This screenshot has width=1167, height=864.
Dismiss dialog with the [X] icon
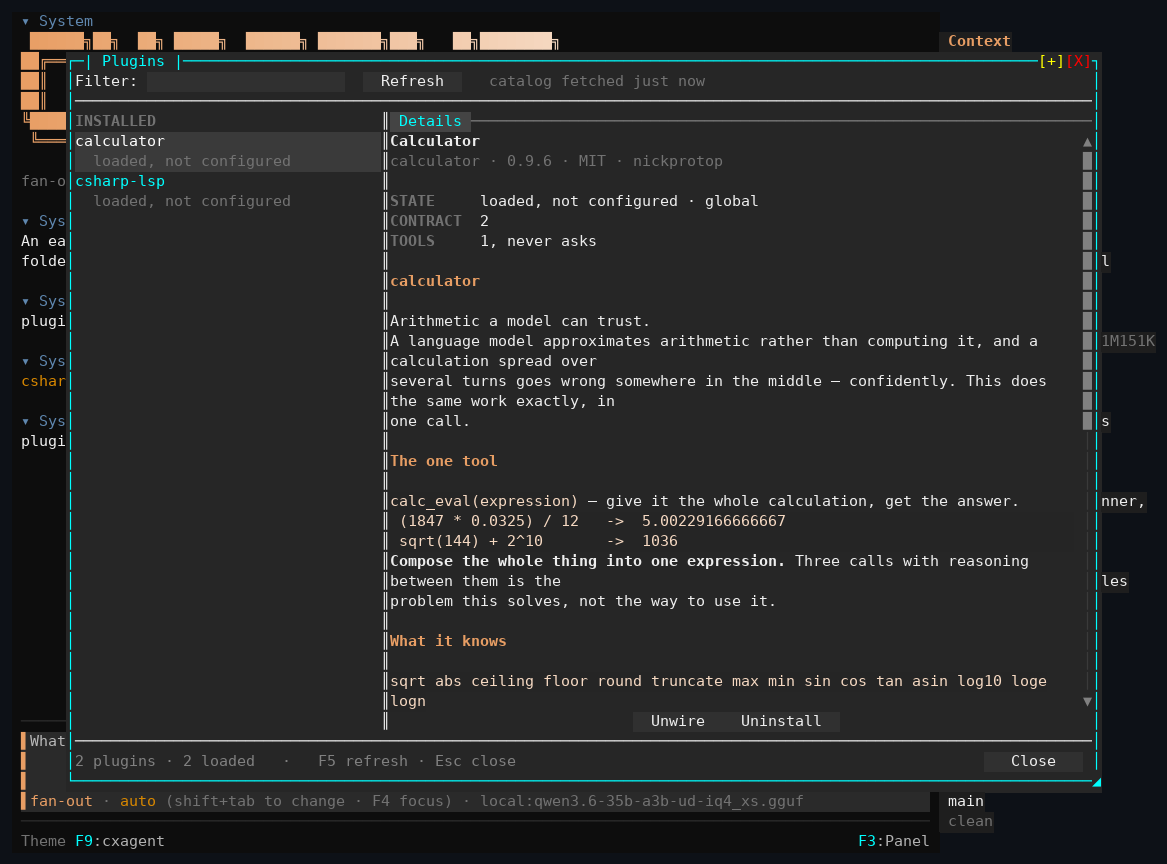[1078, 61]
